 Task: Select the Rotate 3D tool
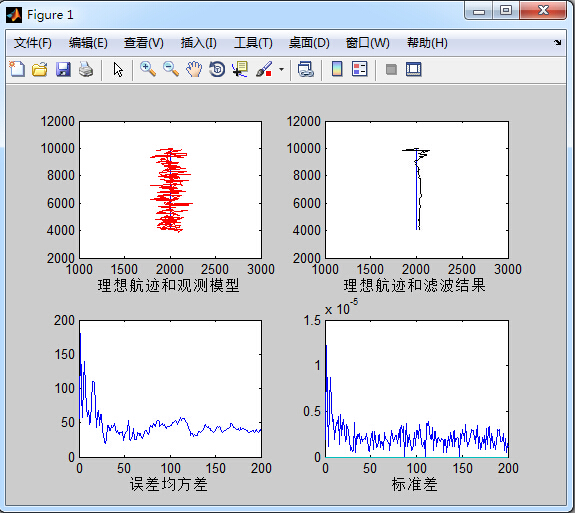[217, 69]
